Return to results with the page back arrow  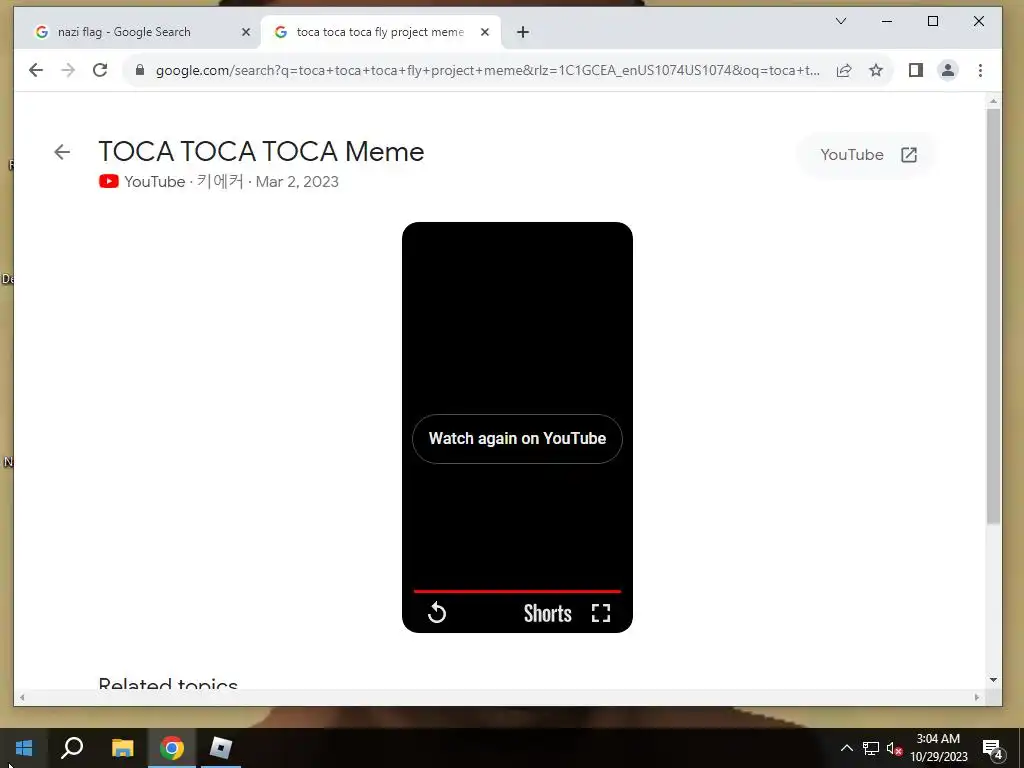coord(62,152)
